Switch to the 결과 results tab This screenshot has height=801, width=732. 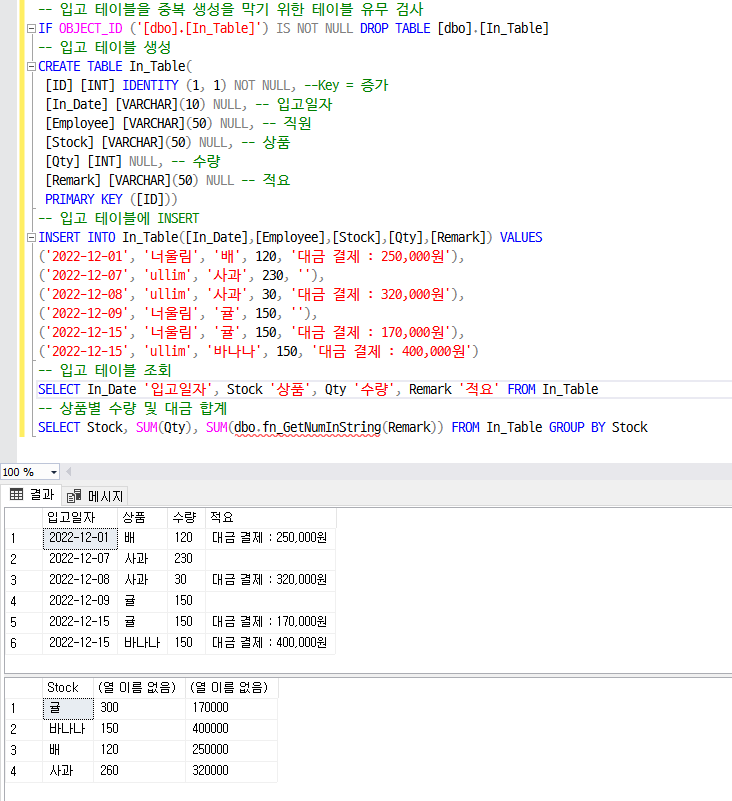click(31, 494)
